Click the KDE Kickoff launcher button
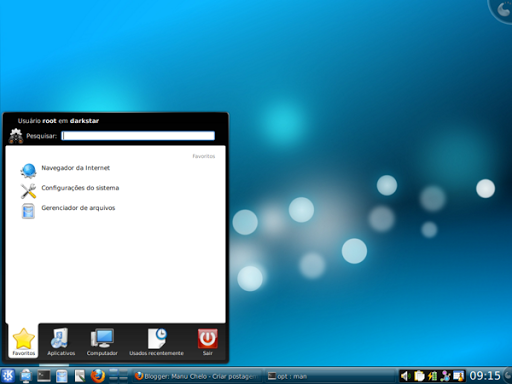 tap(8, 376)
